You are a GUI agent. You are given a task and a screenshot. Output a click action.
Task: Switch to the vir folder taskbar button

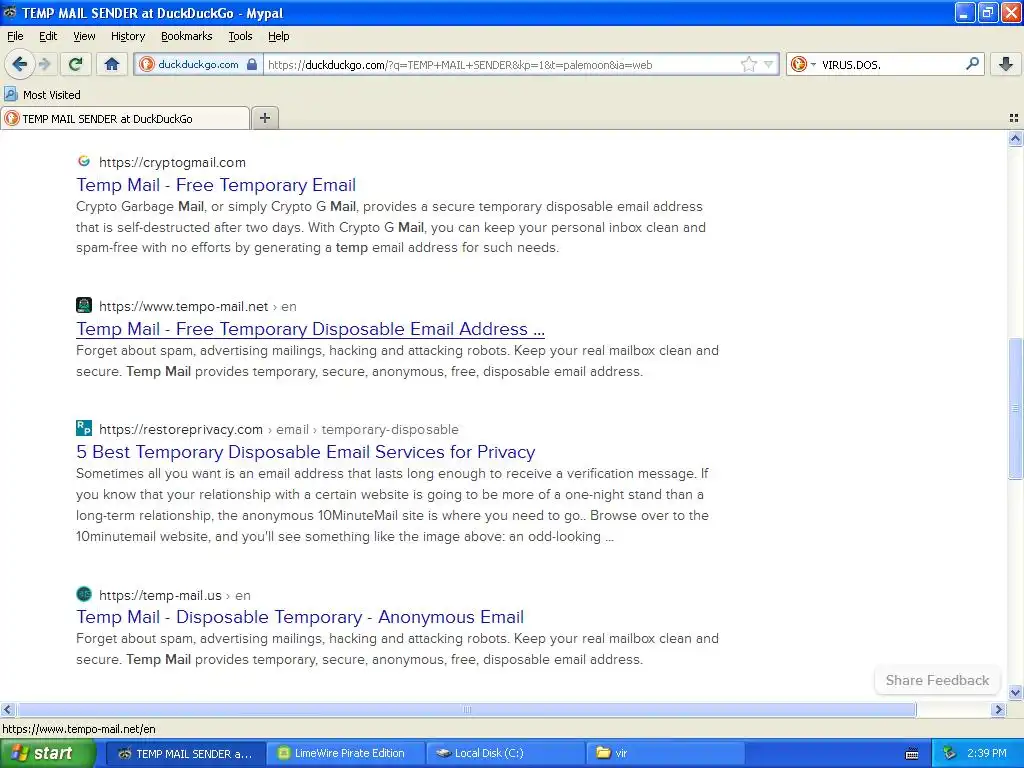pyautogui.click(x=665, y=754)
